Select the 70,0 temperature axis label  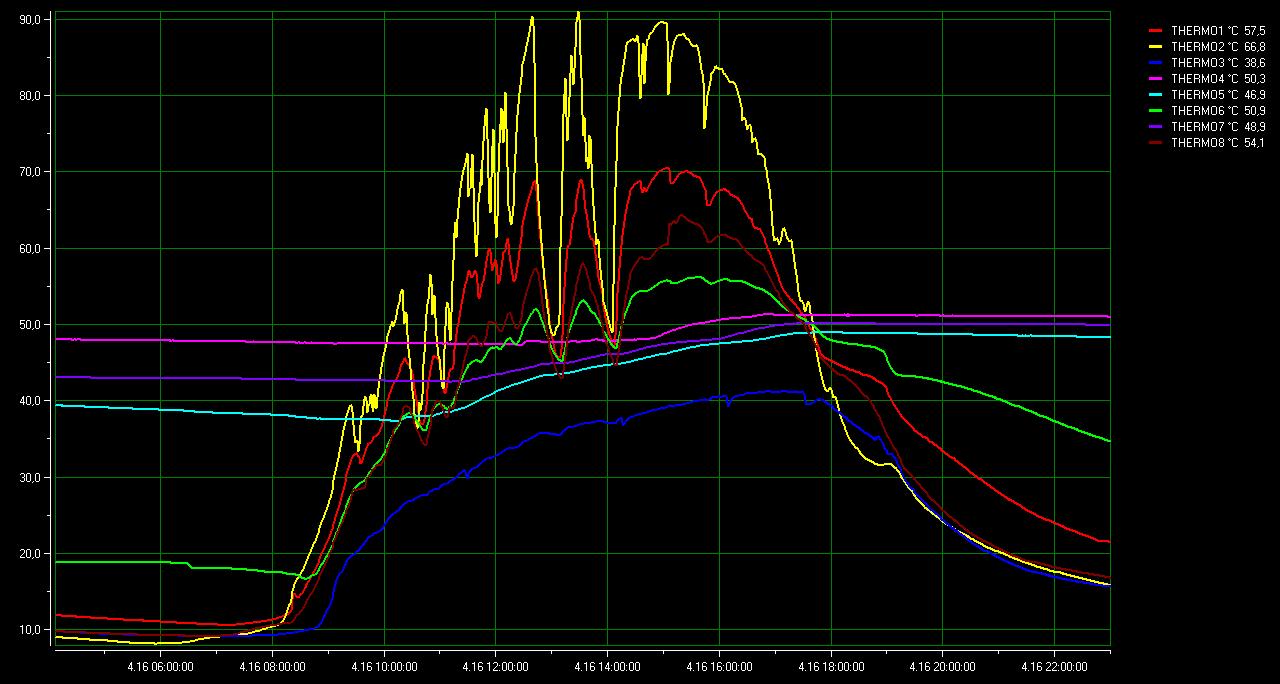[30, 172]
